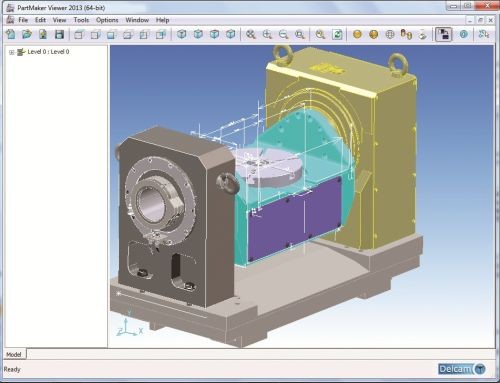Switch to plain shaded sphere icon
Screen dimensions: 500x383
(357, 34)
